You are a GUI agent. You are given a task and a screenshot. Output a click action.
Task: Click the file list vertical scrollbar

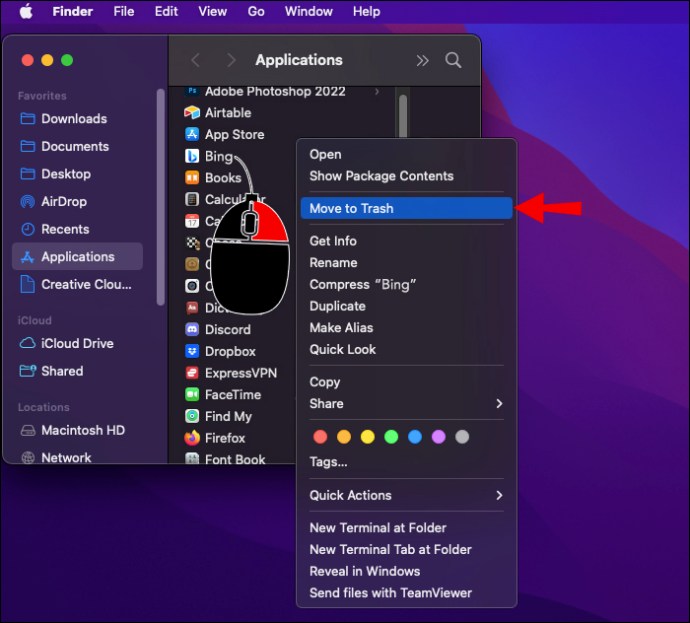(x=403, y=116)
